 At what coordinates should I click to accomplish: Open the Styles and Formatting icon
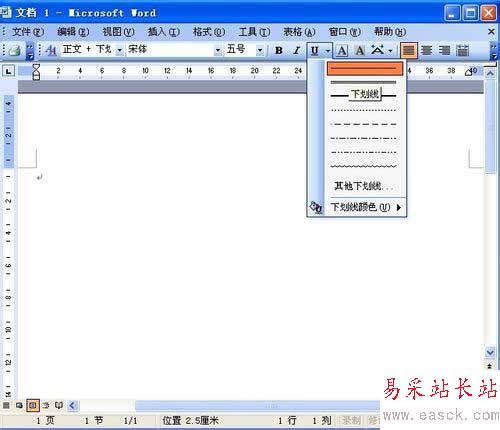coord(51,50)
